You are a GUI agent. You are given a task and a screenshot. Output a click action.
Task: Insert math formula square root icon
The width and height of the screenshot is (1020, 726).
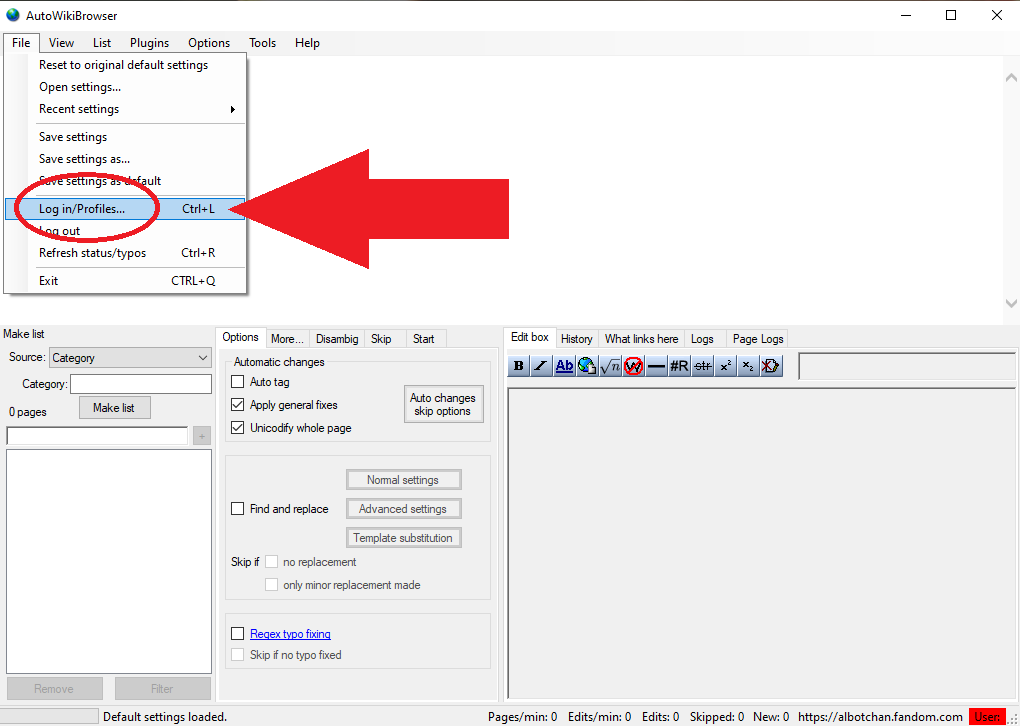610,366
